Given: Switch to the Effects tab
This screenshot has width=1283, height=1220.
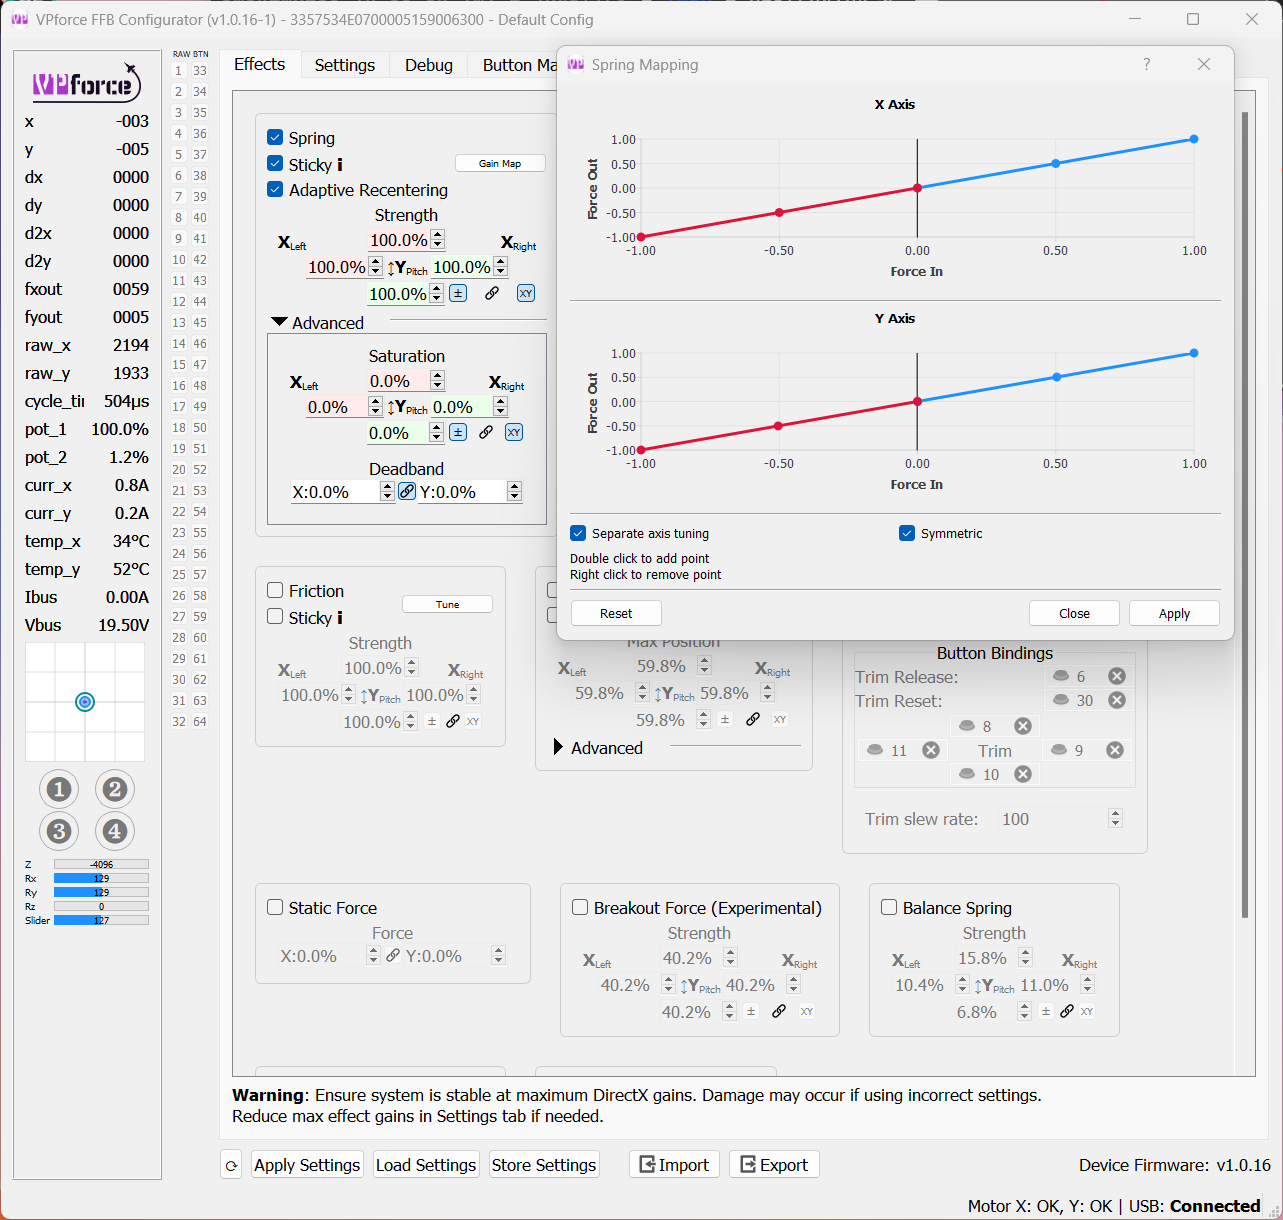Looking at the screenshot, I should click(260, 64).
